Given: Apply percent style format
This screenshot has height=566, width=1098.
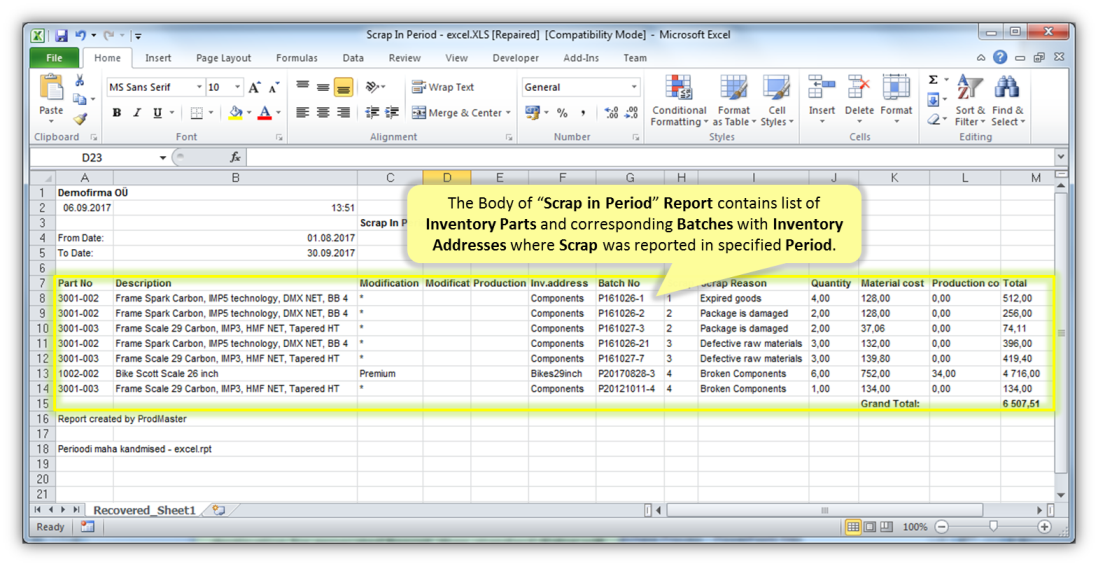Looking at the screenshot, I should coord(562,113).
